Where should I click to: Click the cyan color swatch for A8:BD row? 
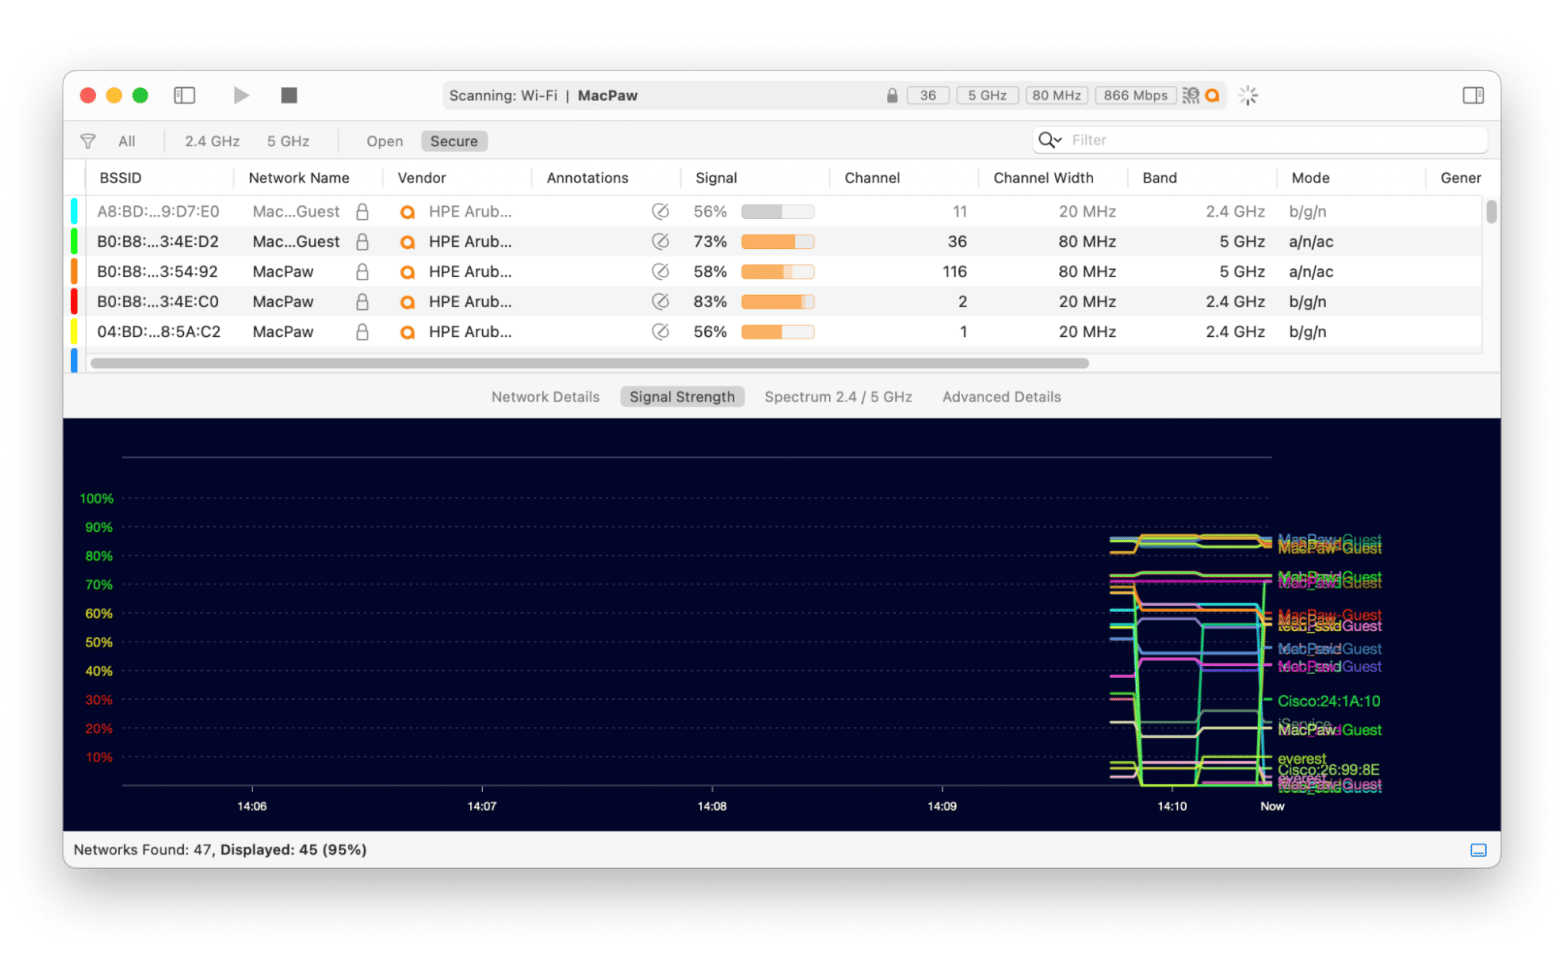(74, 211)
